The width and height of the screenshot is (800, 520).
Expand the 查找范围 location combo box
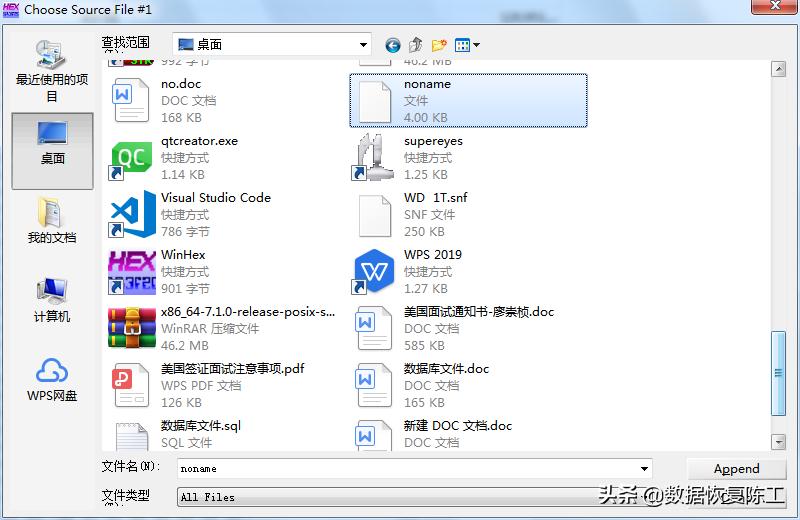pyautogui.click(x=272, y=44)
